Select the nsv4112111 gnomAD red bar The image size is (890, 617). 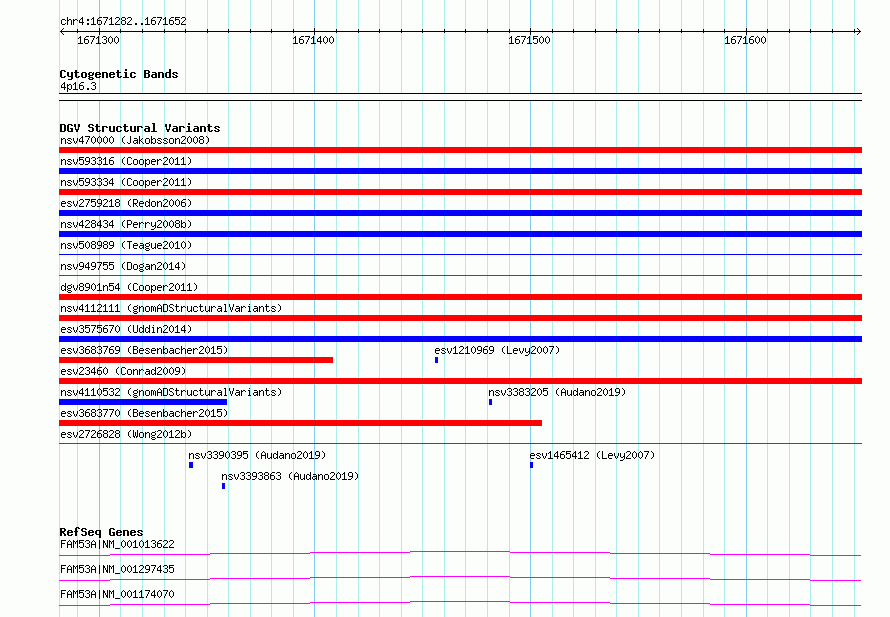[x=460, y=318]
